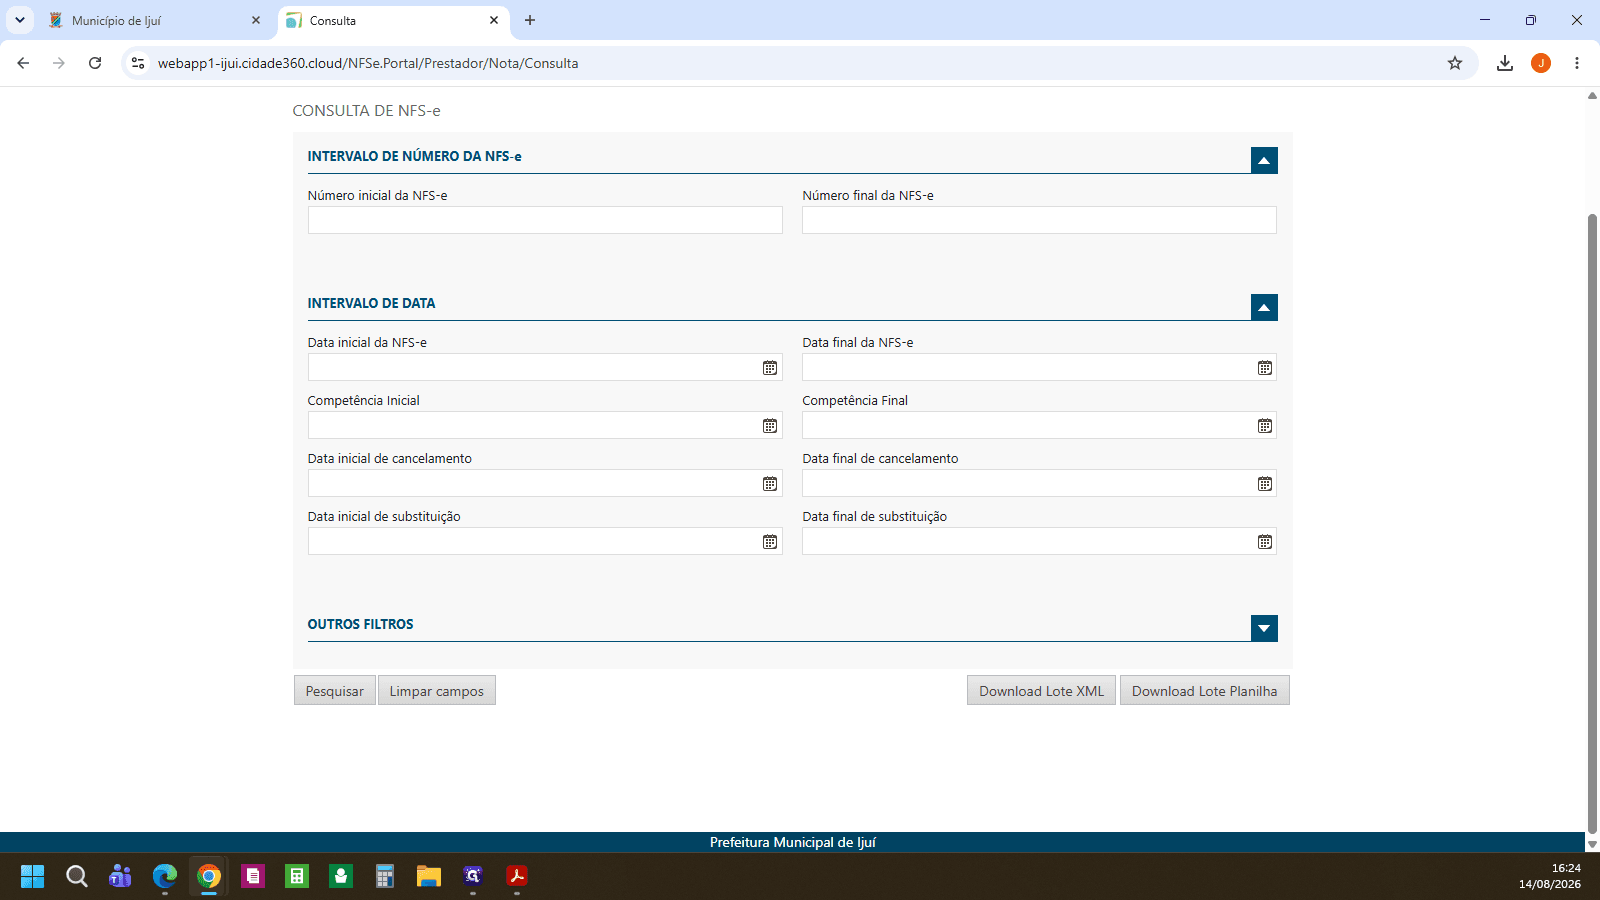Switch to Município de Ijuí tab
Image resolution: width=1600 pixels, height=900 pixels.
155,20
